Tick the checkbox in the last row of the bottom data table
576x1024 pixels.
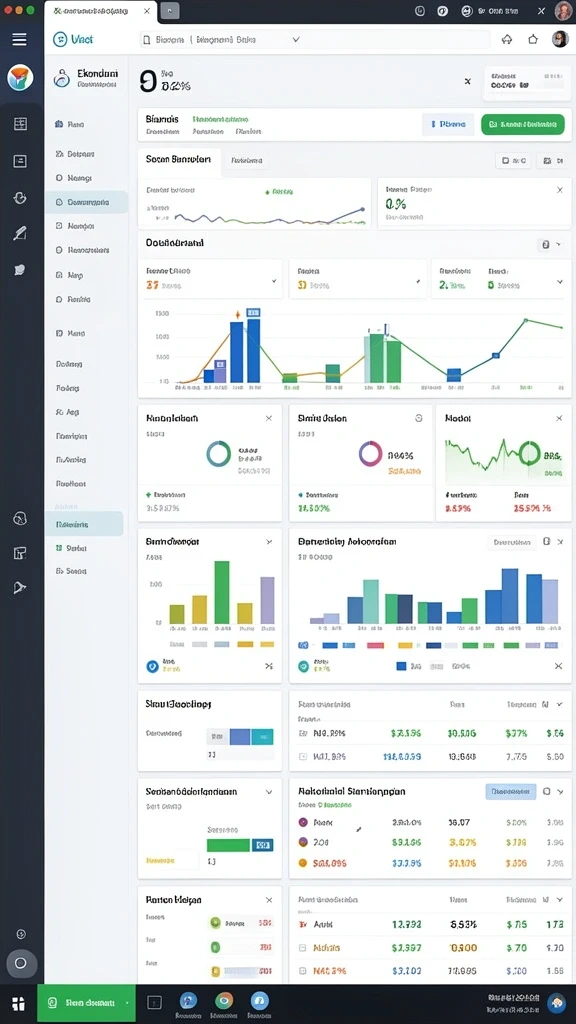302,970
